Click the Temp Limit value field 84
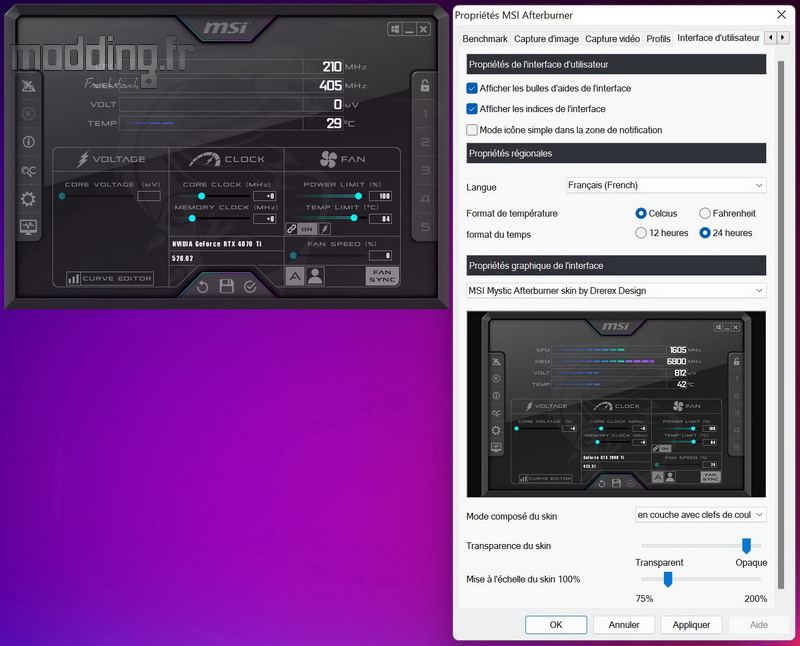800x646 pixels. click(x=381, y=218)
